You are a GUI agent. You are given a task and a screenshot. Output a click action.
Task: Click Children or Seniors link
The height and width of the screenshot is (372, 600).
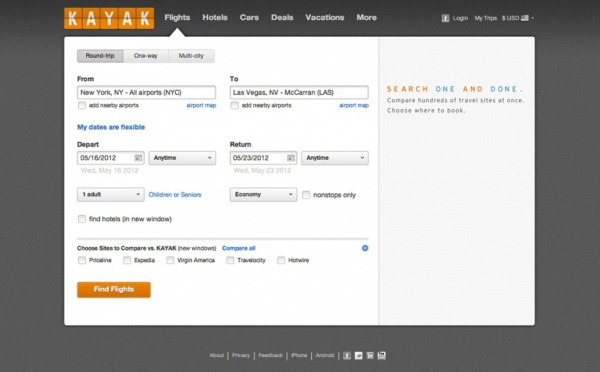point(175,195)
